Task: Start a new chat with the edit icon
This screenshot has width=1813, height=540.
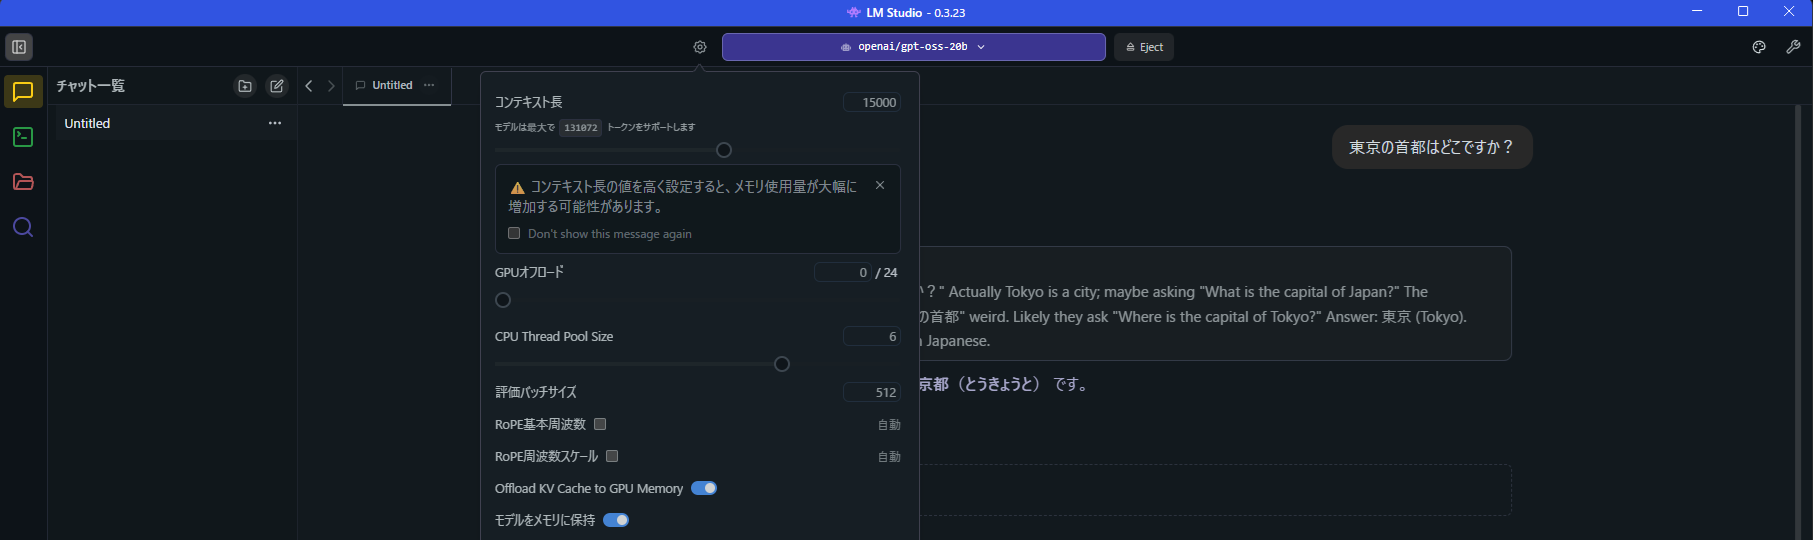Action: click(277, 86)
